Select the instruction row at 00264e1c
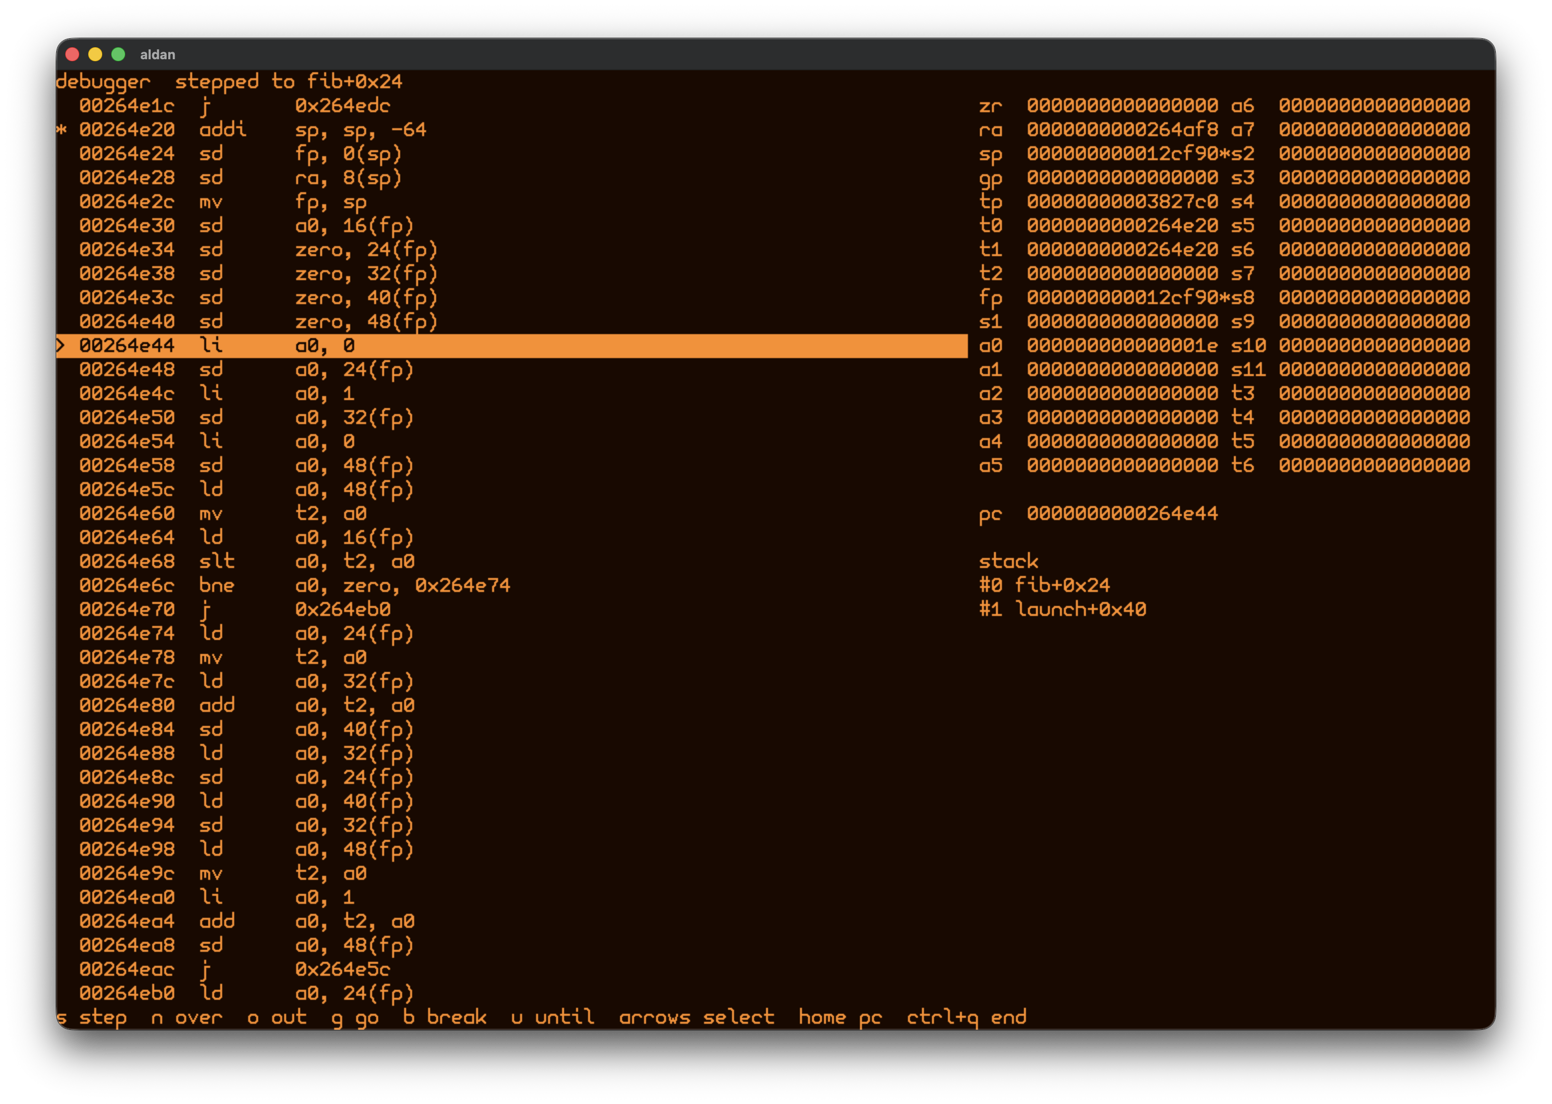 pos(512,106)
